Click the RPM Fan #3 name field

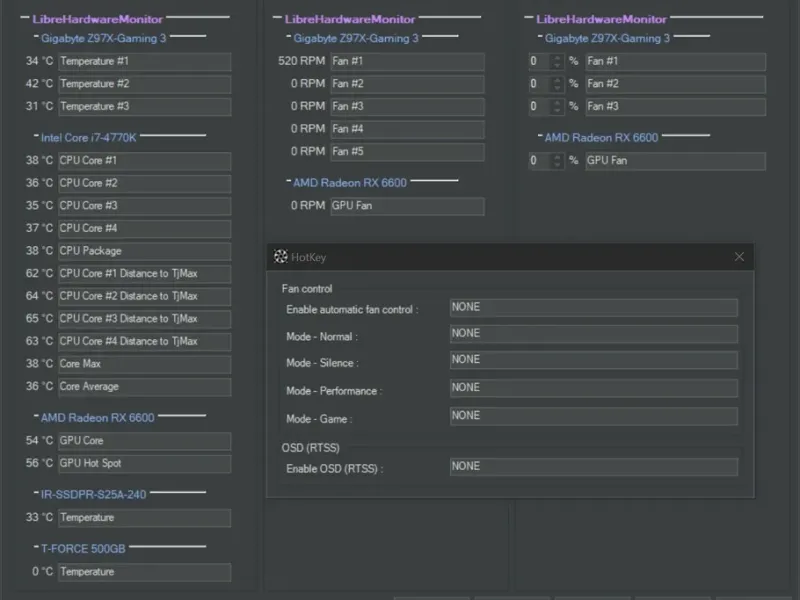tap(407, 107)
